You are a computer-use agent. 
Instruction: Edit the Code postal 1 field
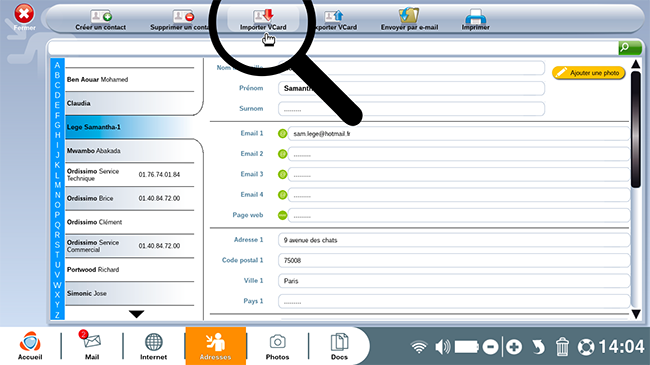click(x=454, y=260)
